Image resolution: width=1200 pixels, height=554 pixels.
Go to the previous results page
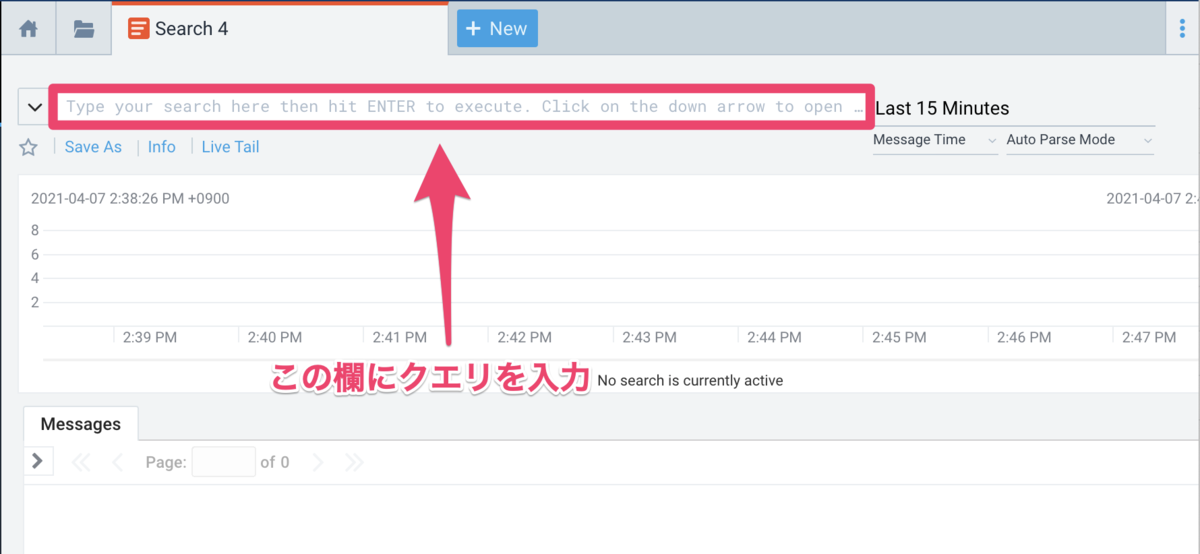click(x=118, y=462)
